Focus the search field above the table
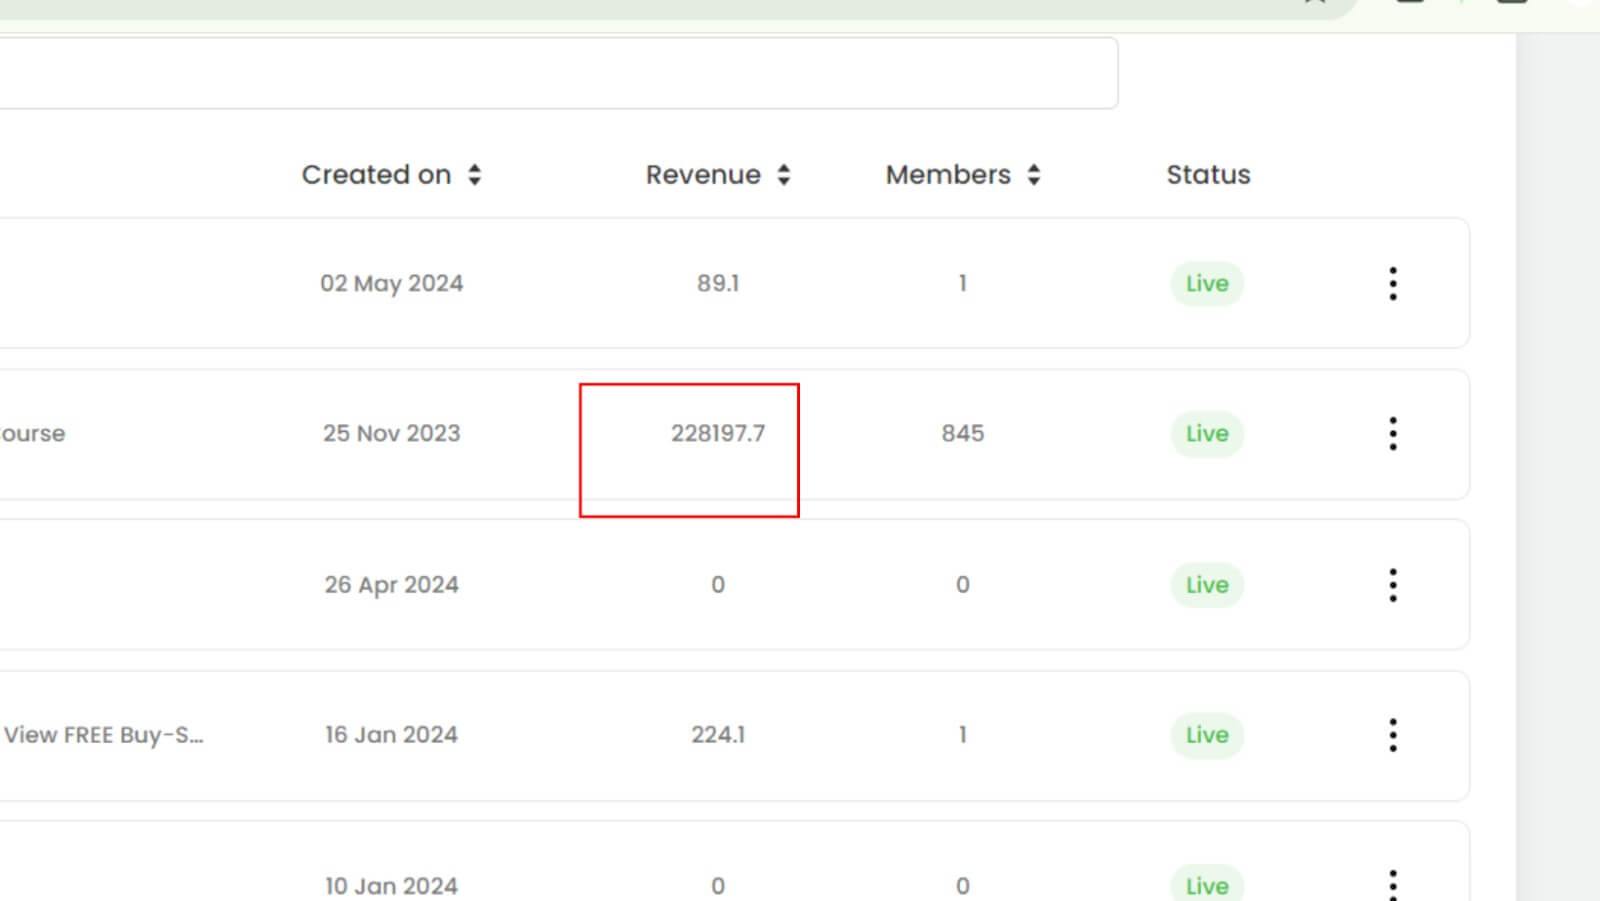Viewport: 1600px width, 901px height. (x=550, y=73)
